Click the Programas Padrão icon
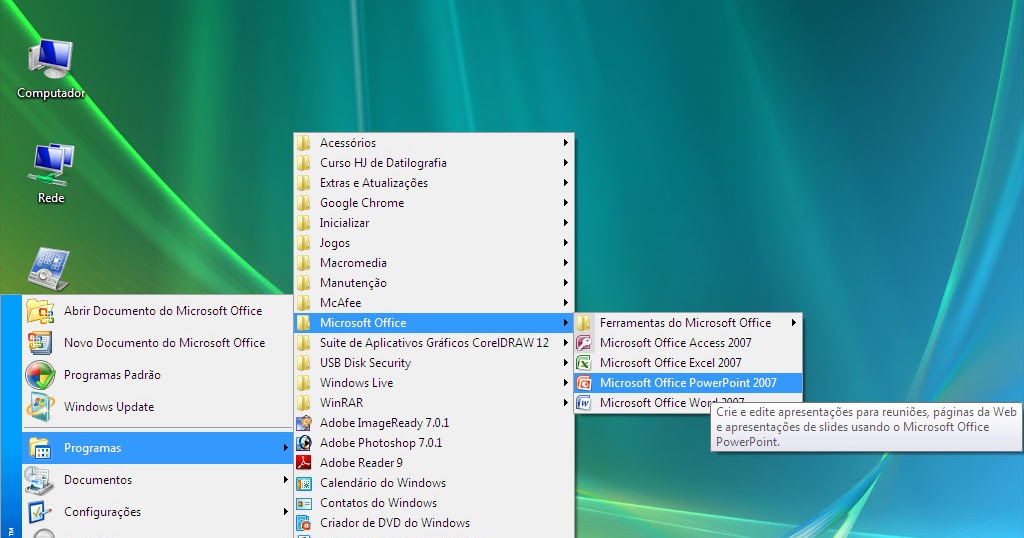This screenshot has height=538, width=1024. [x=40, y=375]
